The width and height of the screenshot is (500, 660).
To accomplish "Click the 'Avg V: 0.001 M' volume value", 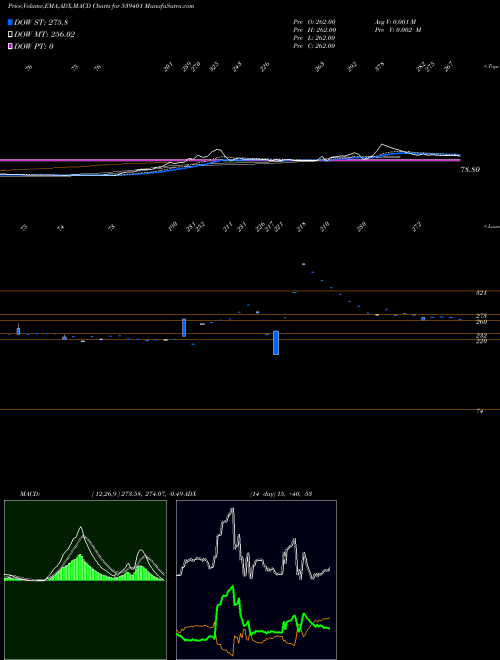I will tap(395, 22).
